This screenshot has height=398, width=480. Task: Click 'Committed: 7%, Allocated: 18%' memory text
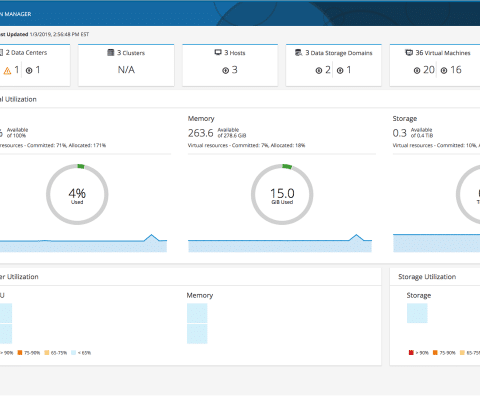pyautogui.click(x=268, y=145)
